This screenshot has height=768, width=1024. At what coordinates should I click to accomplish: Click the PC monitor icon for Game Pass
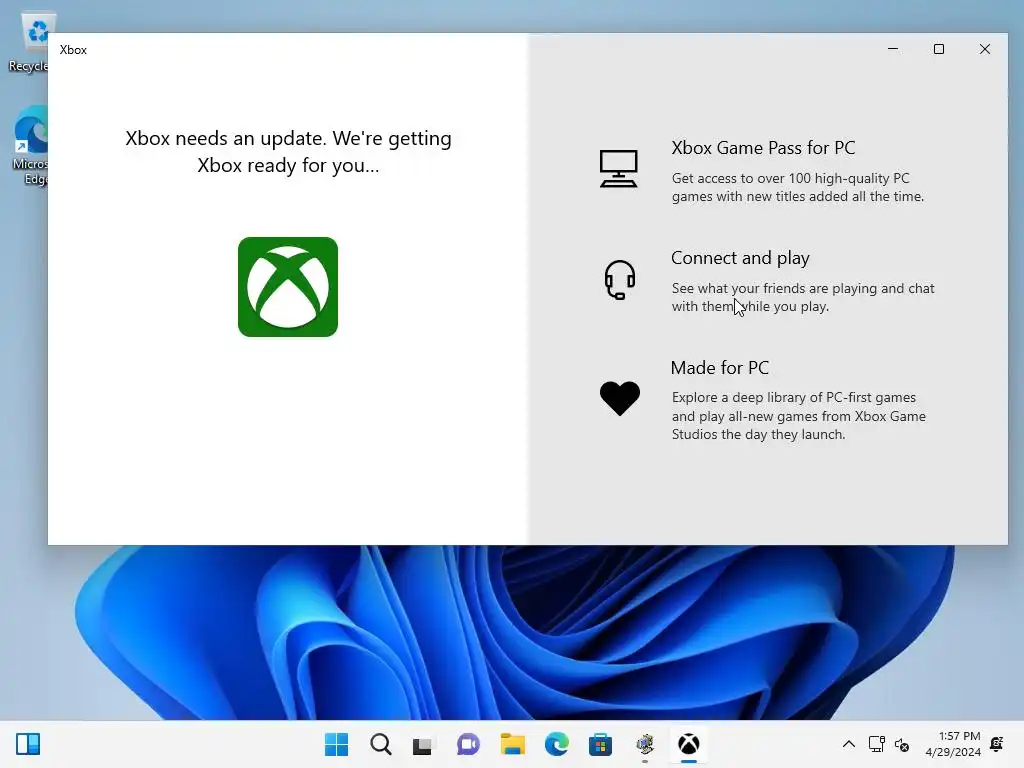coord(618,168)
